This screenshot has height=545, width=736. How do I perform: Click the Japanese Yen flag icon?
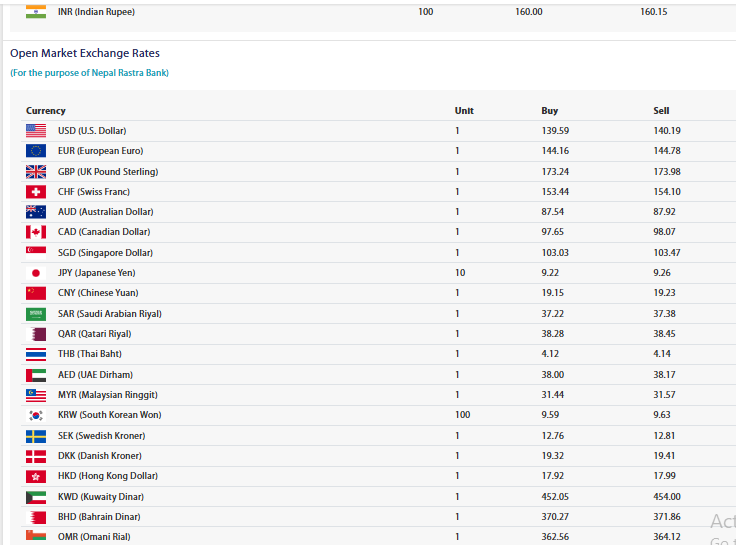[36, 273]
